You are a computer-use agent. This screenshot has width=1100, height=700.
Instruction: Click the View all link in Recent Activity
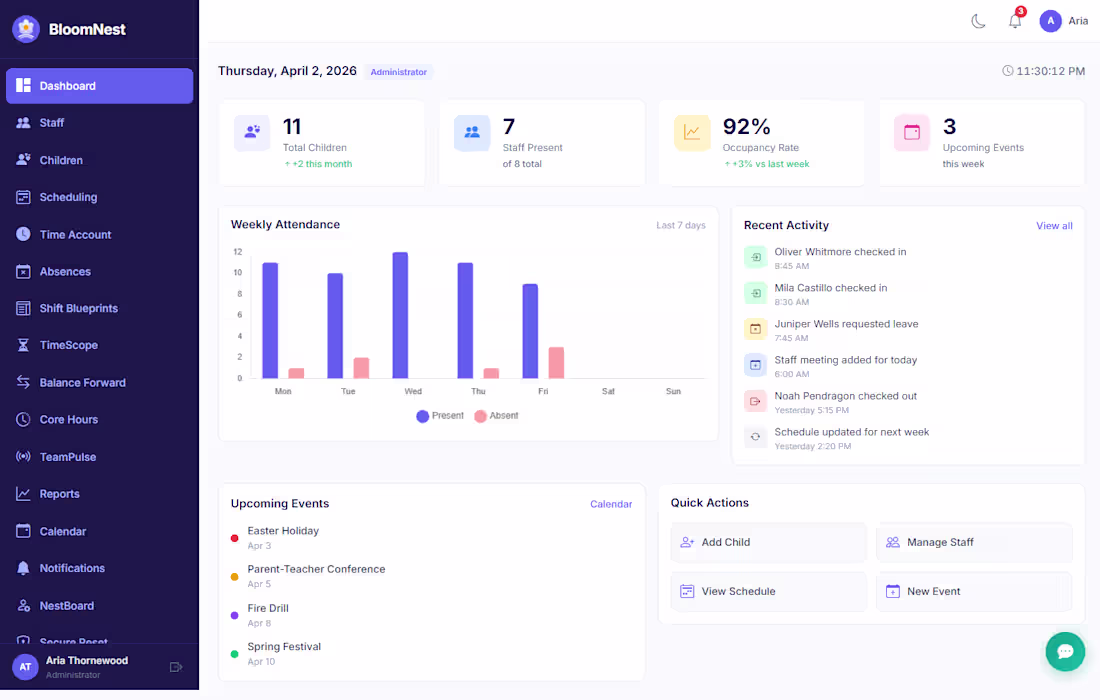pos(1054,225)
